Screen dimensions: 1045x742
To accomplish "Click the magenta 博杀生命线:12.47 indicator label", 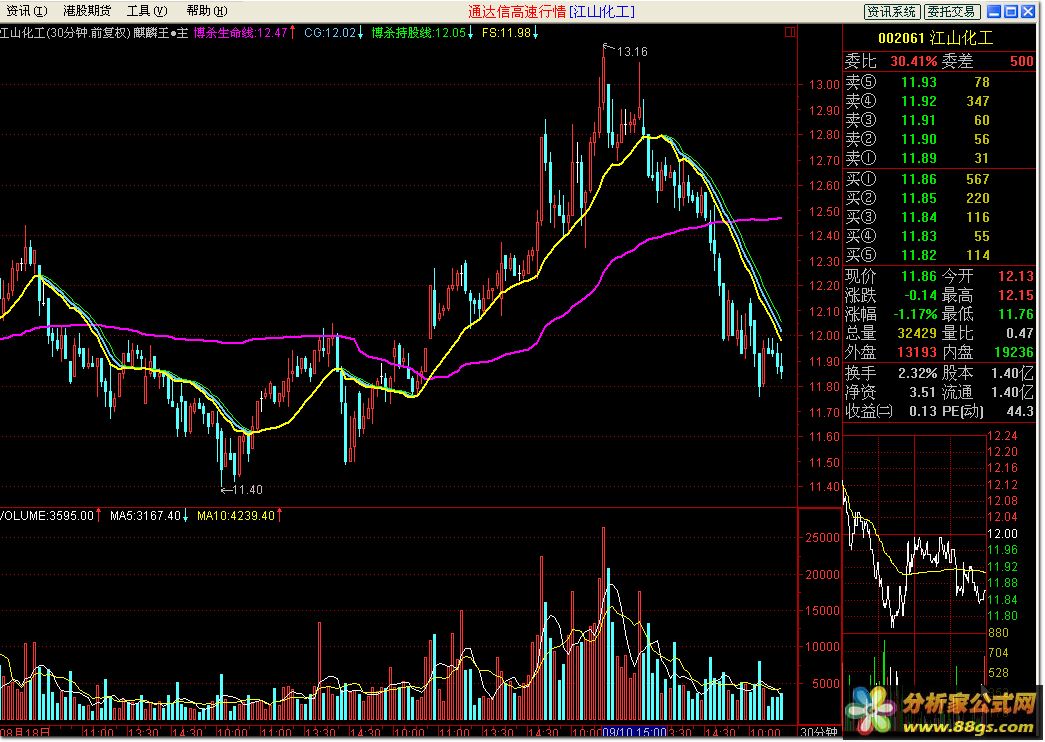I will [x=245, y=33].
